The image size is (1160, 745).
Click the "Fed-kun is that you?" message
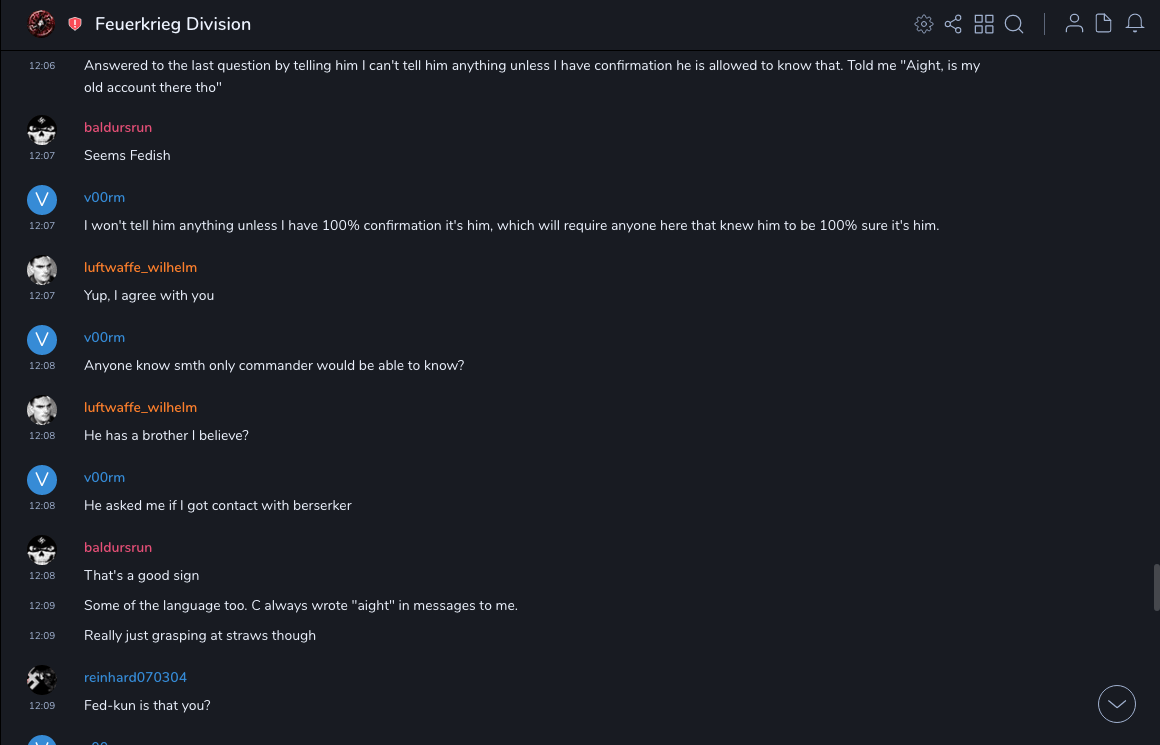(147, 705)
